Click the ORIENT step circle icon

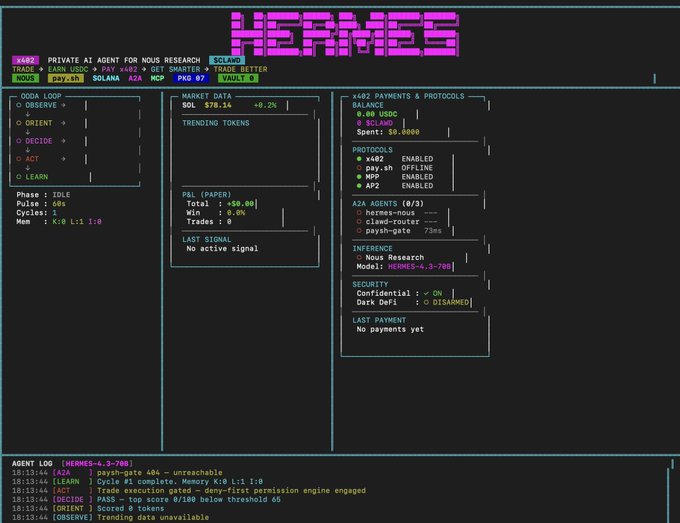tap(19, 123)
